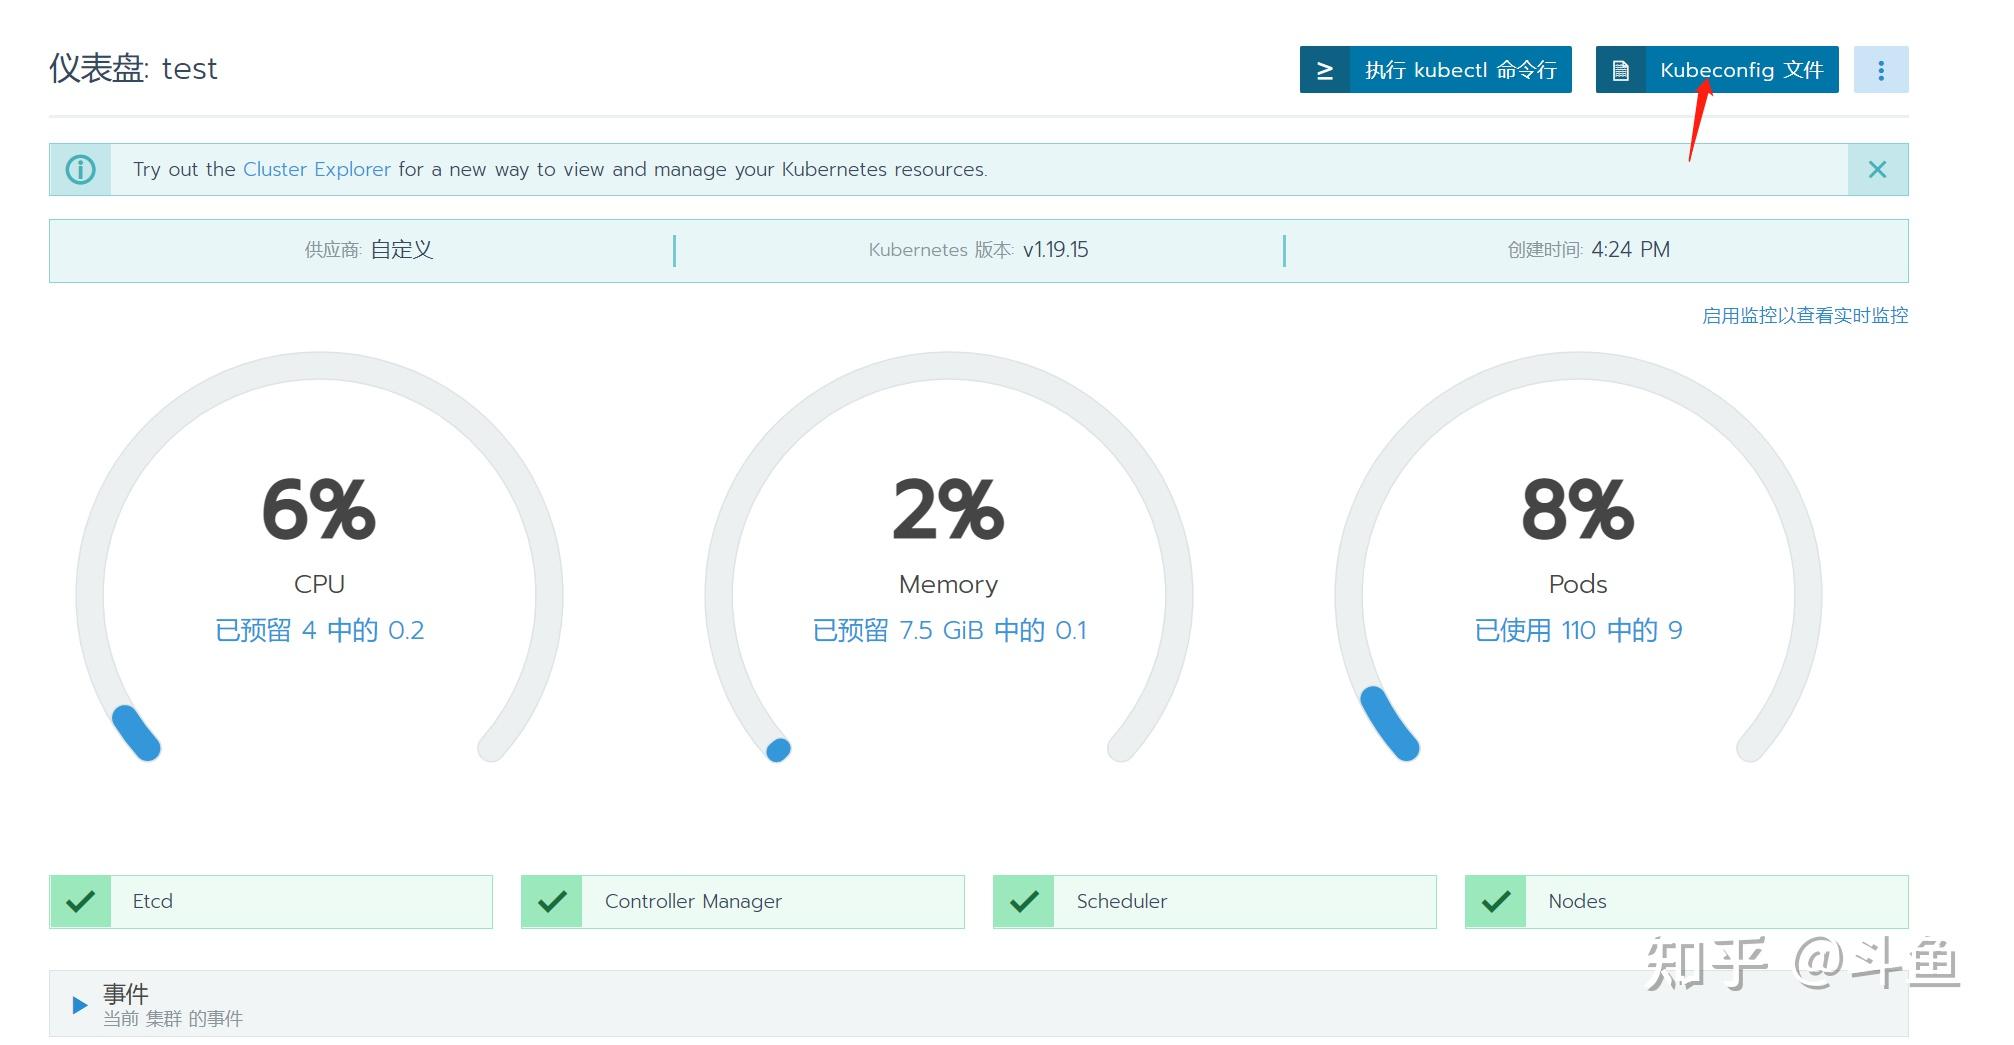This screenshot has height=1045, width=2014.
Task: Click the Etcd green checkmark icon
Action: (x=80, y=901)
